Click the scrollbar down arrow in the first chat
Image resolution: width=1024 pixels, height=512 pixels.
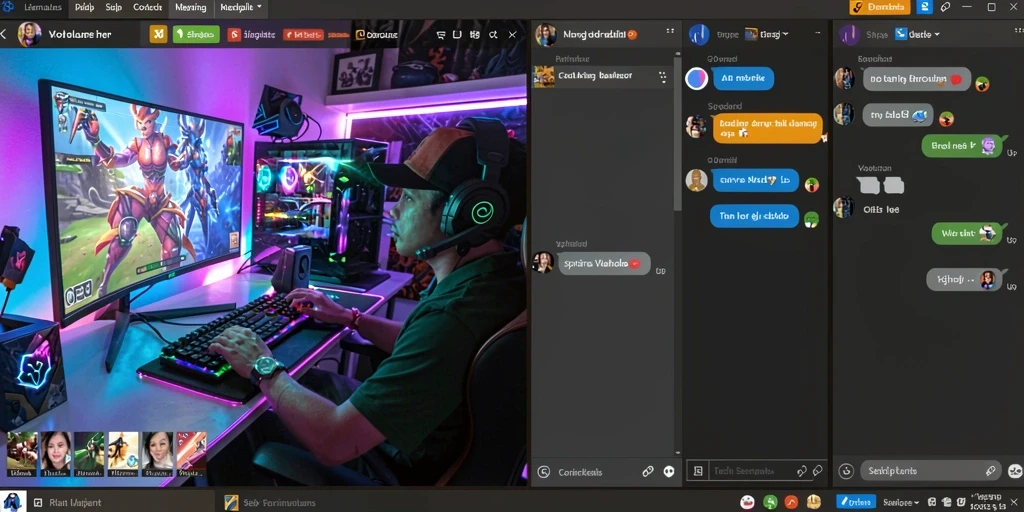(x=678, y=452)
